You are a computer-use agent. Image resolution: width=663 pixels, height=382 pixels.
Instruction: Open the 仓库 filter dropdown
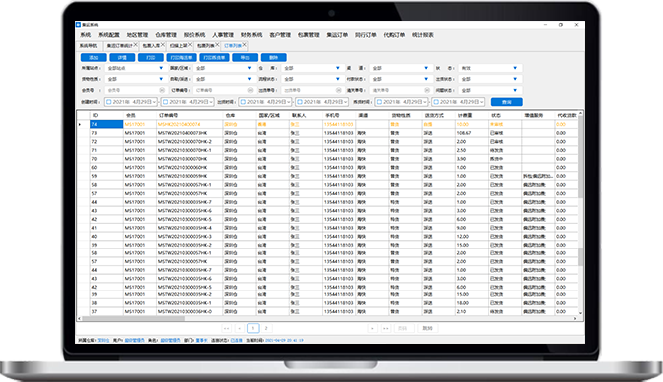(312, 68)
